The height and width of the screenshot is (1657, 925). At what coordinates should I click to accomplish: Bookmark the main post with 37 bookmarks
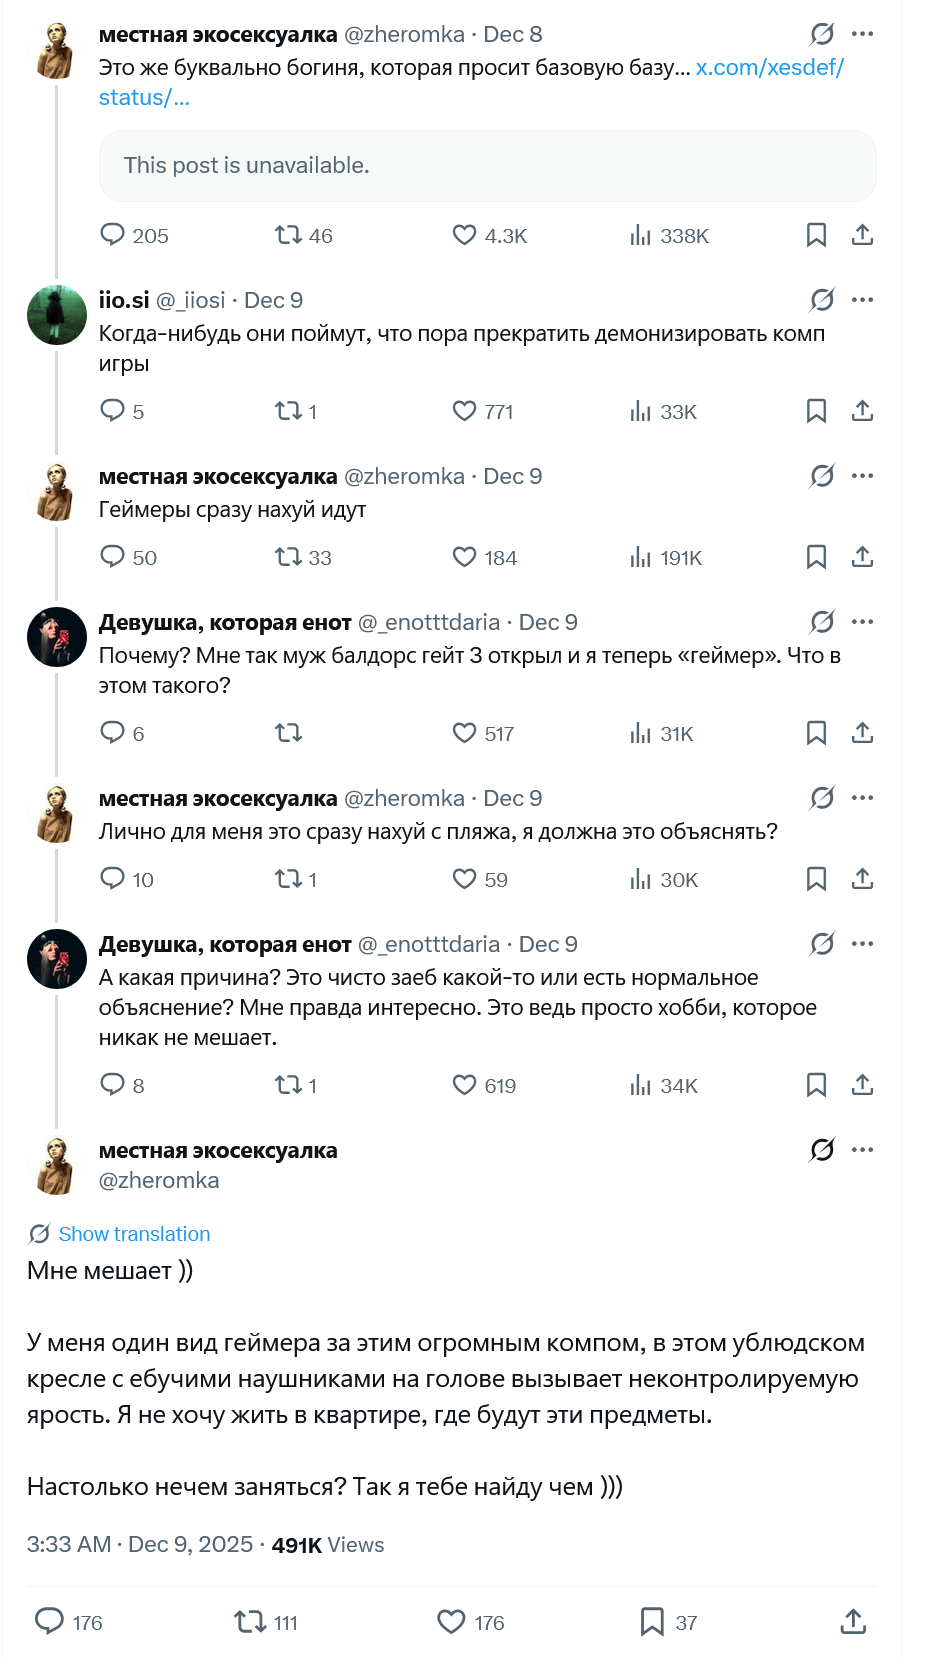pos(652,1622)
